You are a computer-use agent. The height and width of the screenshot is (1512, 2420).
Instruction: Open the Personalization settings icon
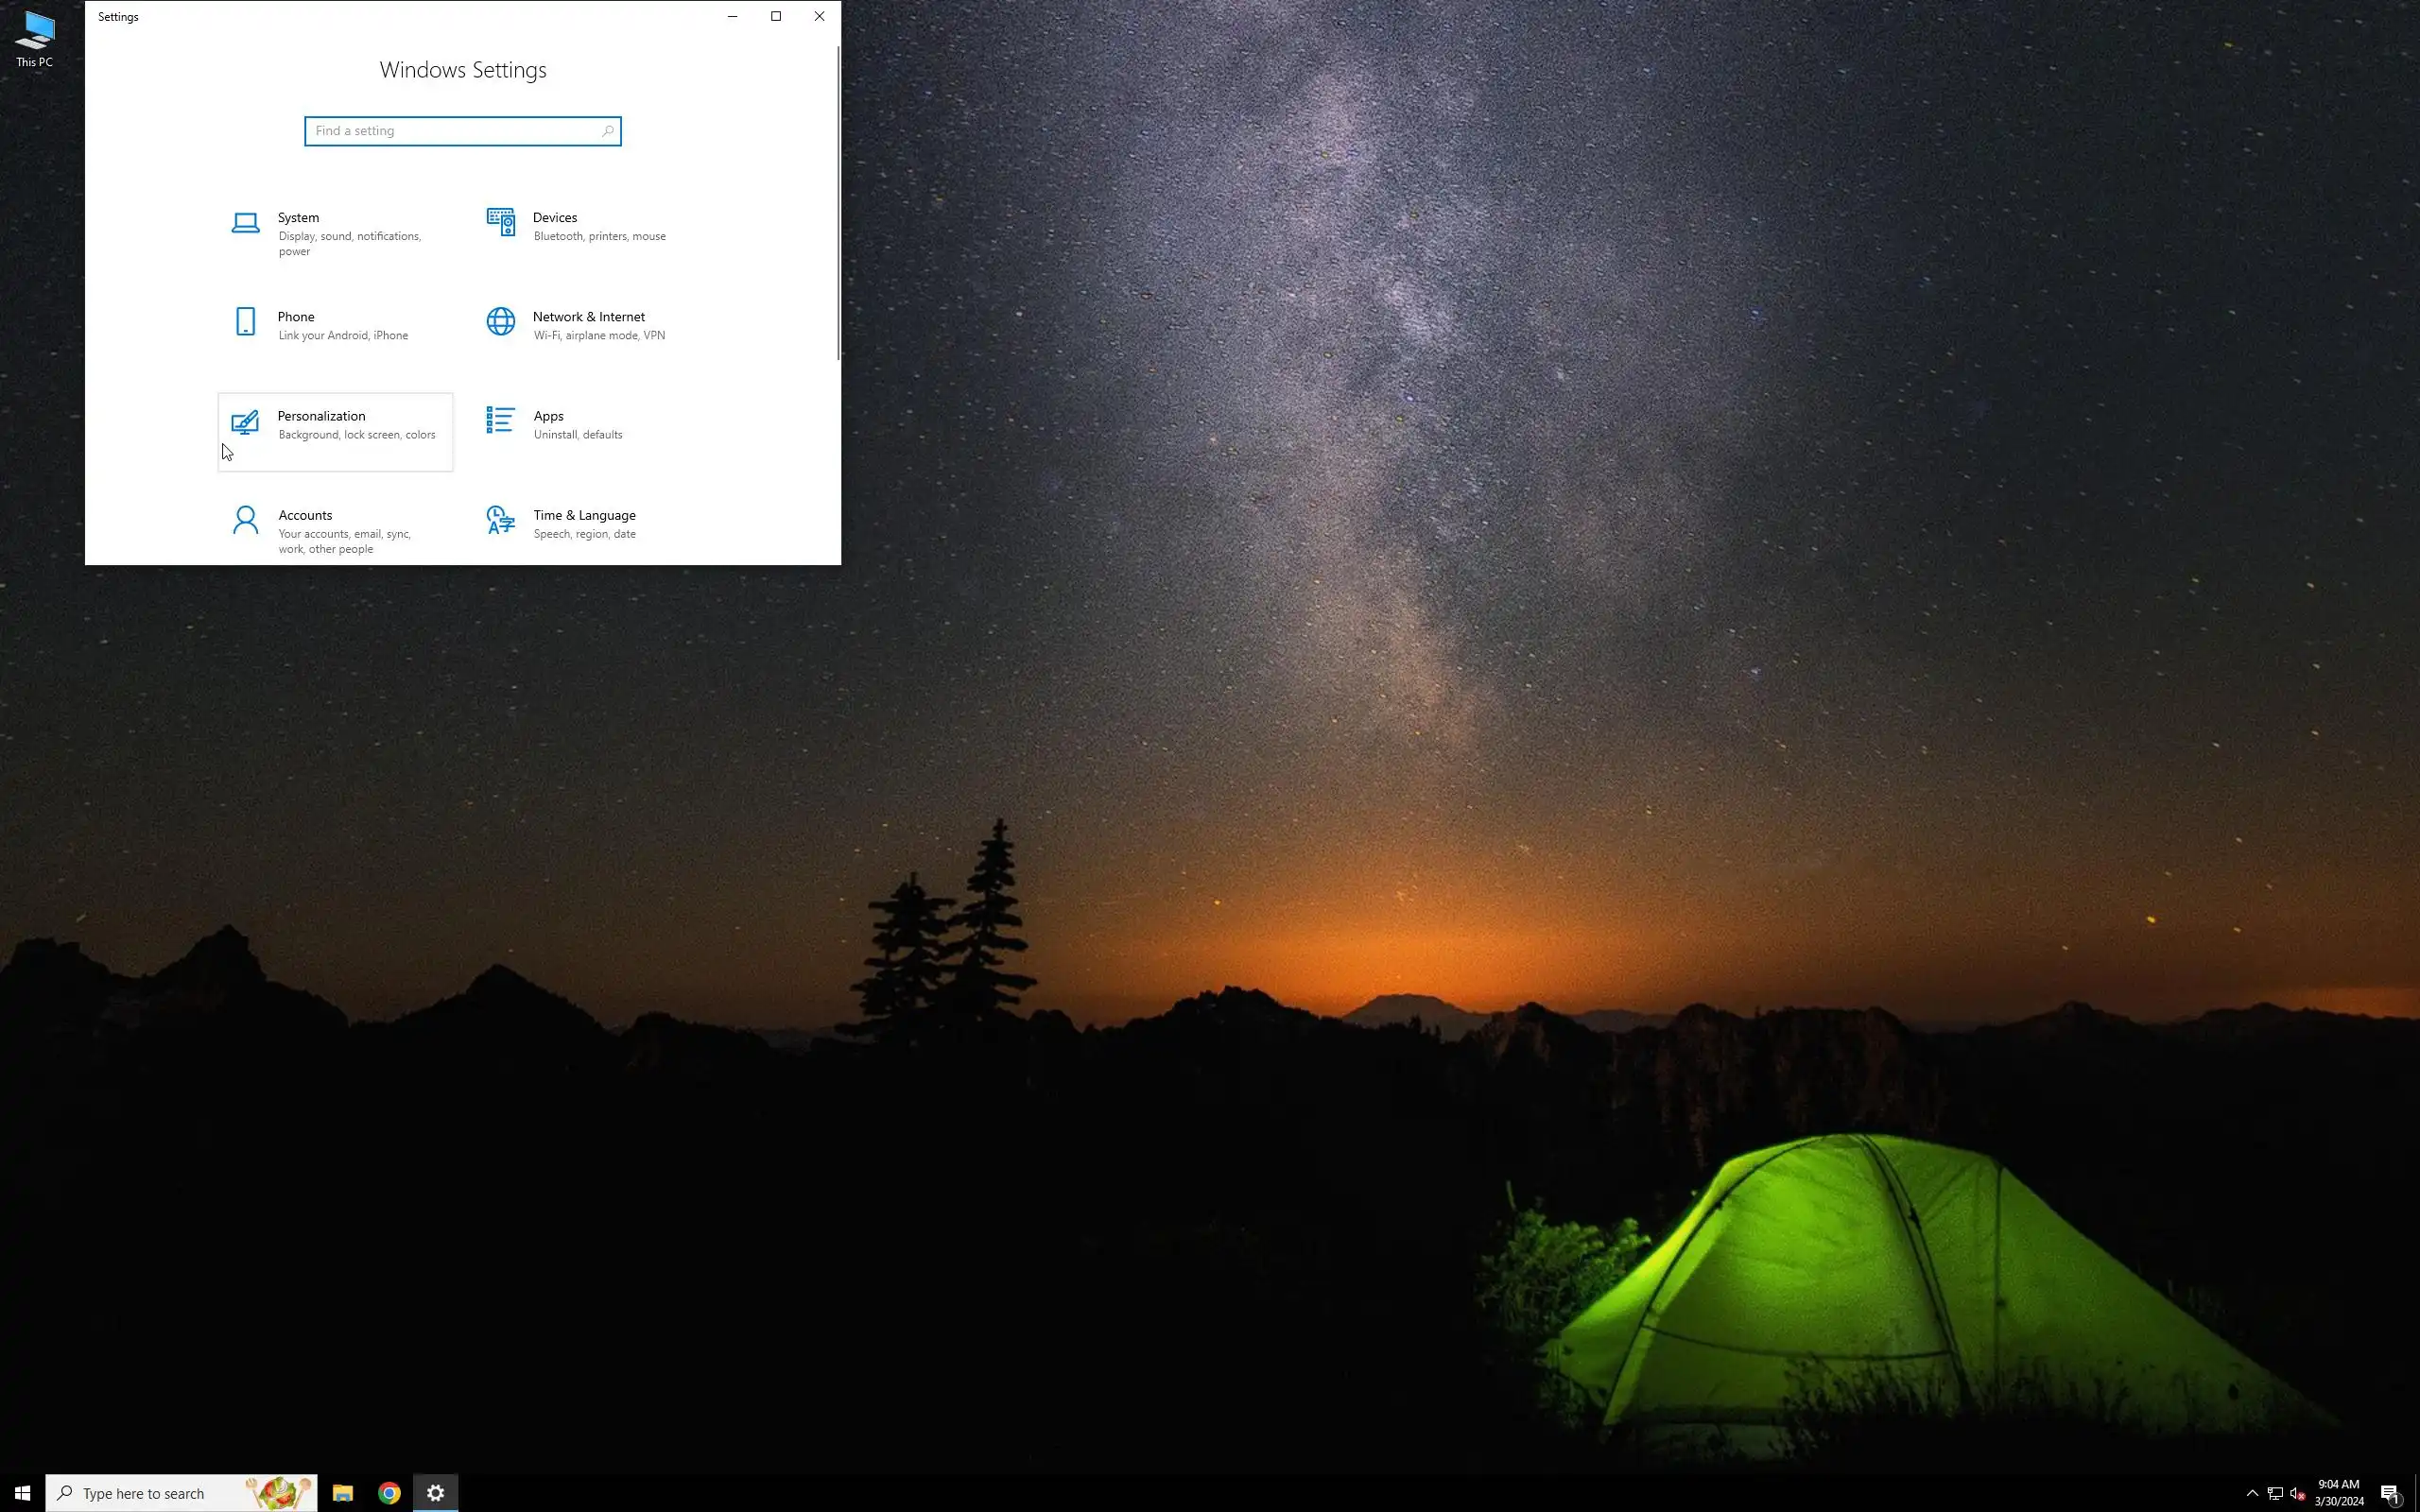(x=245, y=422)
